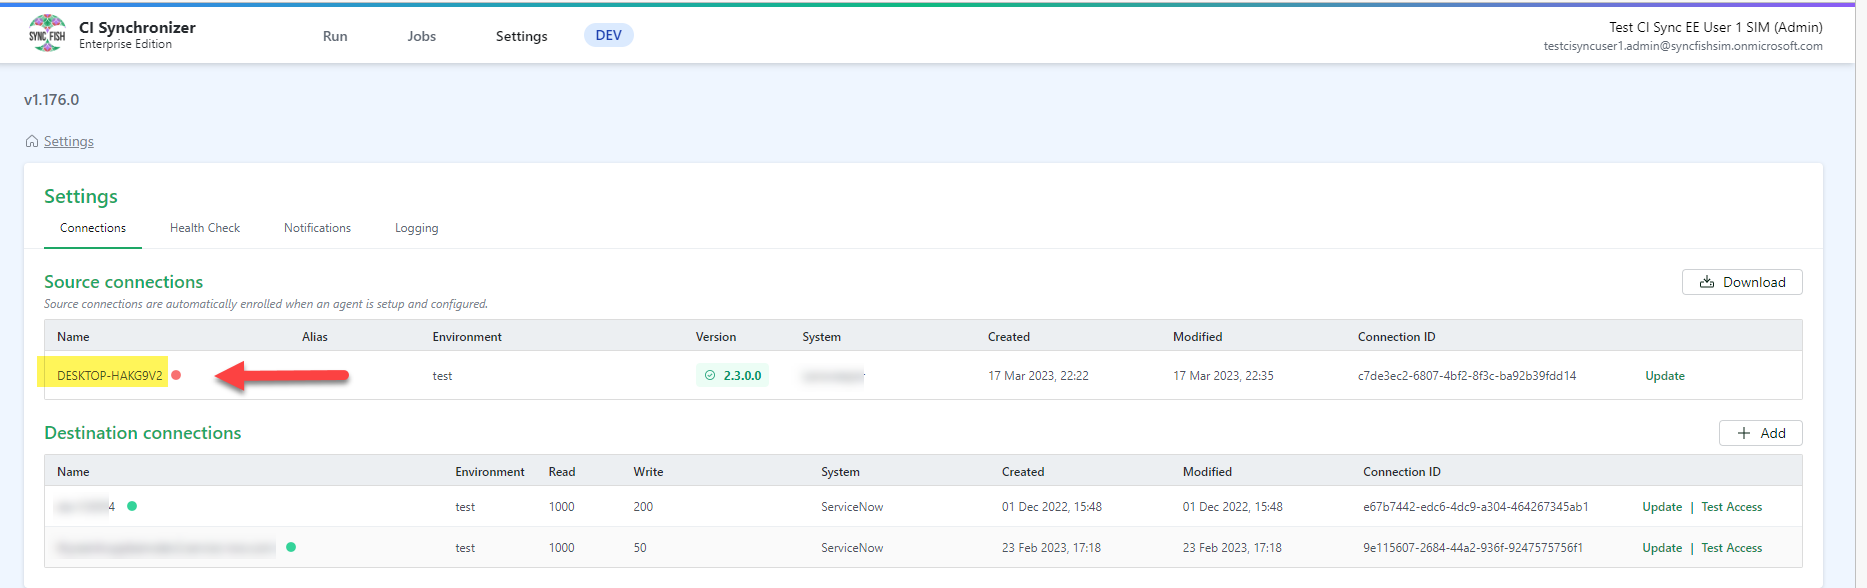Click Test Access for the 01 Dec 2022 destination
Viewport: 1867px width, 588px height.
(x=1732, y=507)
